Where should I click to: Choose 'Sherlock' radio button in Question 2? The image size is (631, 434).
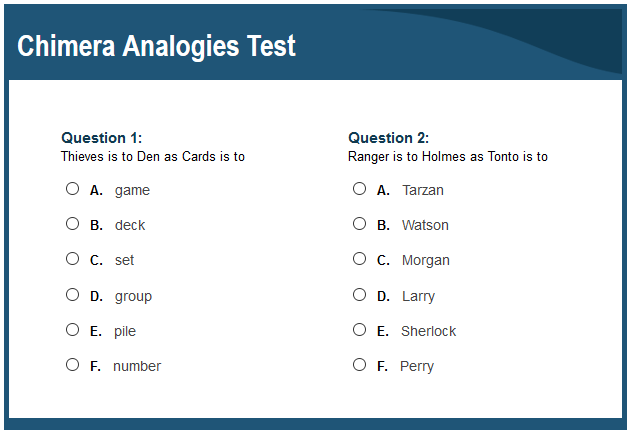click(359, 329)
